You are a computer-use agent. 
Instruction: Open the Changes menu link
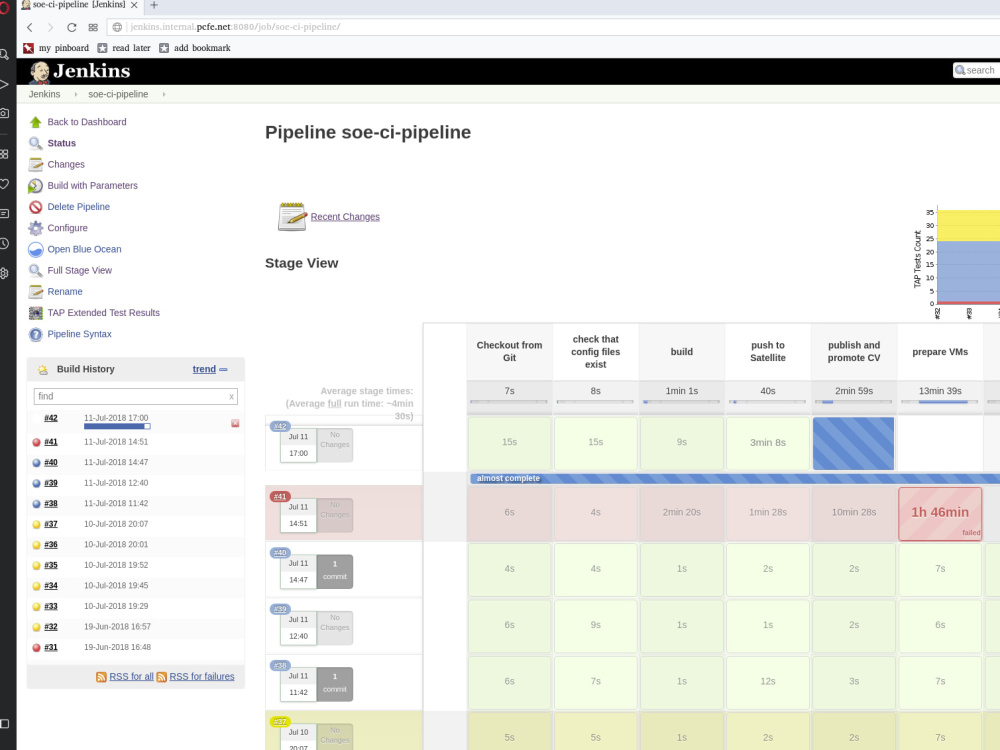click(66, 165)
